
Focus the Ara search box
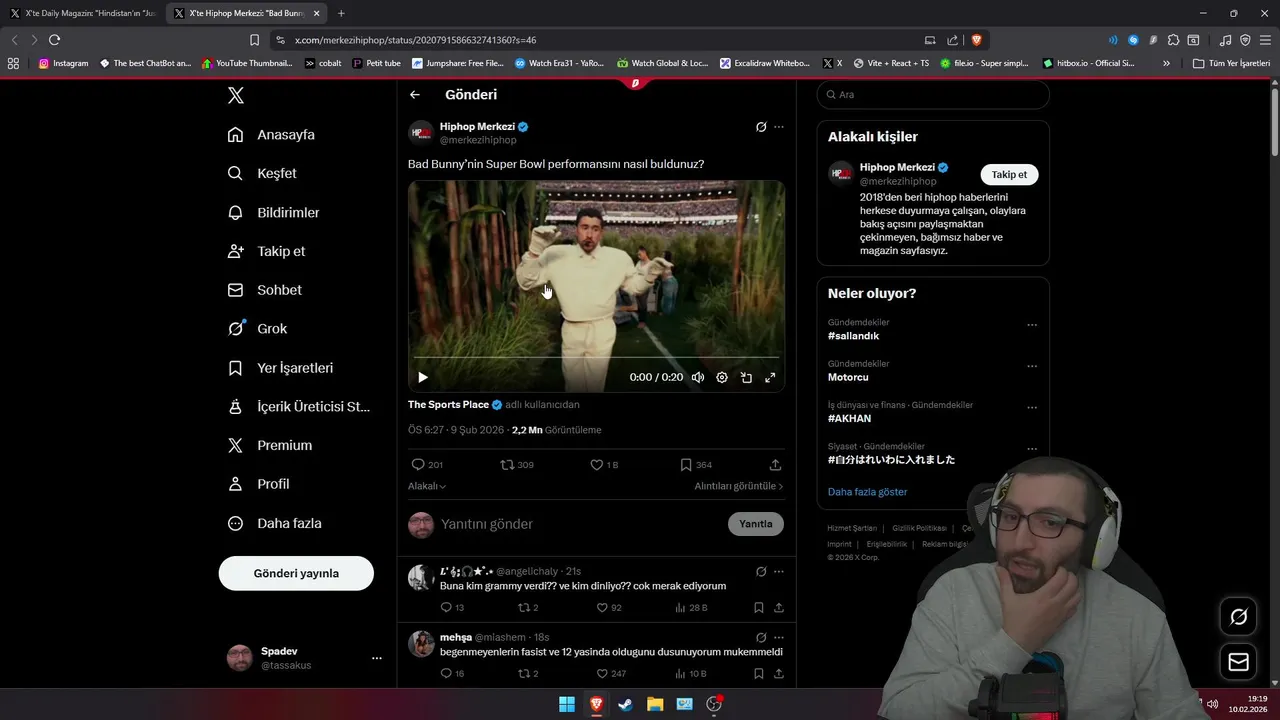[933, 95]
